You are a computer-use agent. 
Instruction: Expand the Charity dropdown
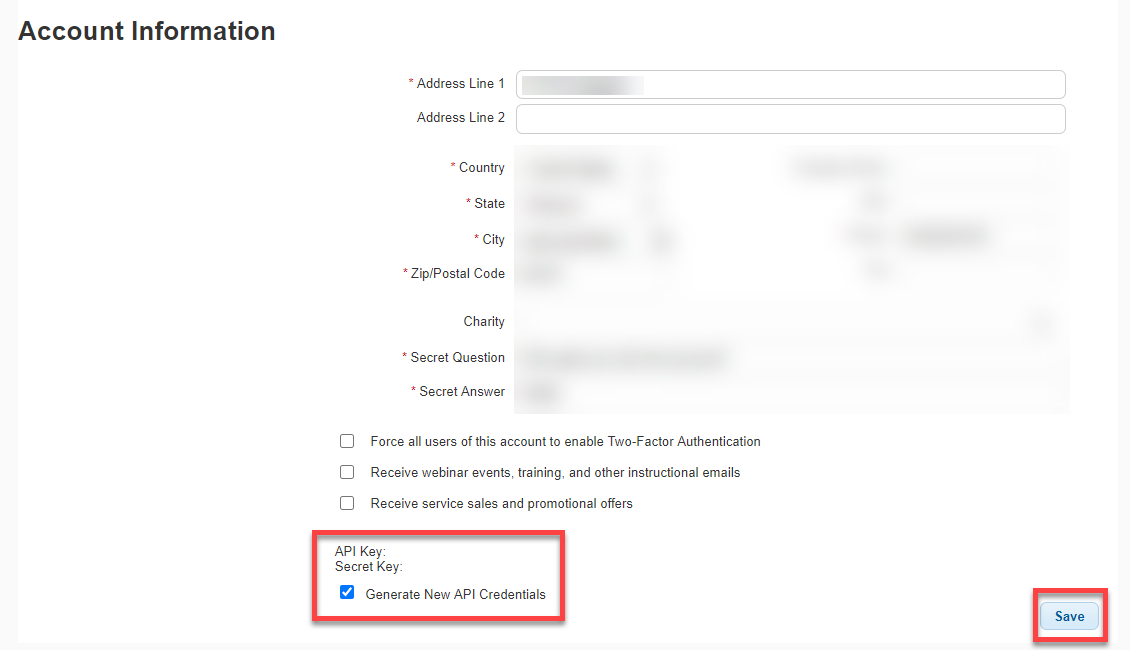click(x=791, y=322)
